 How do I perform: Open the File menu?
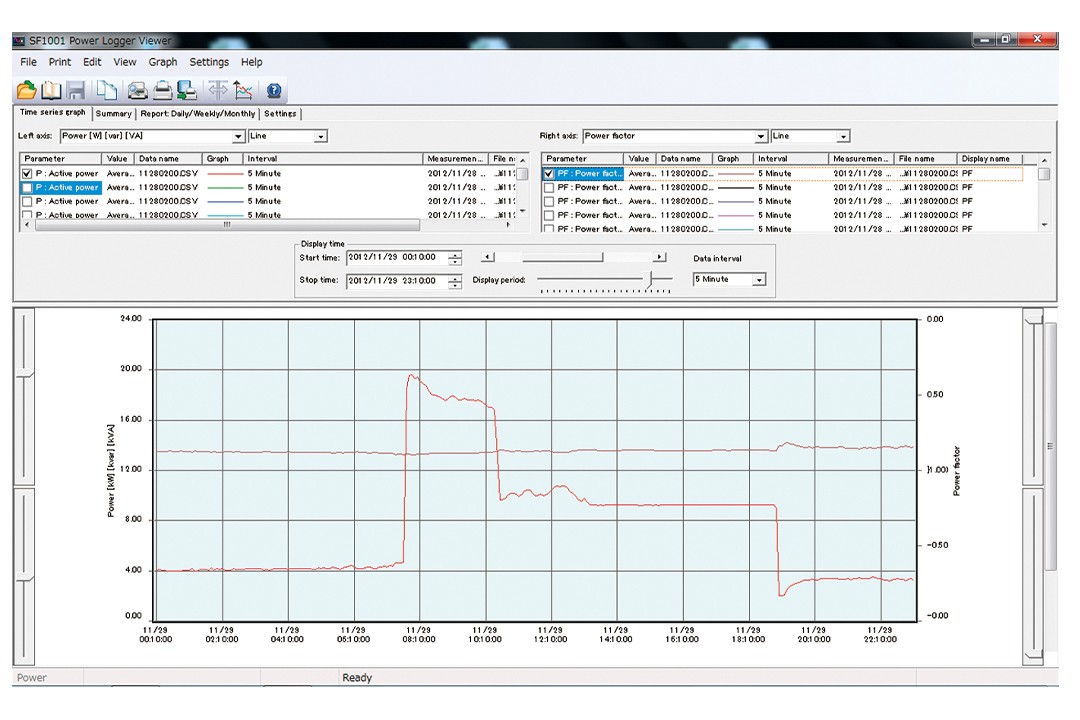click(x=28, y=62)
